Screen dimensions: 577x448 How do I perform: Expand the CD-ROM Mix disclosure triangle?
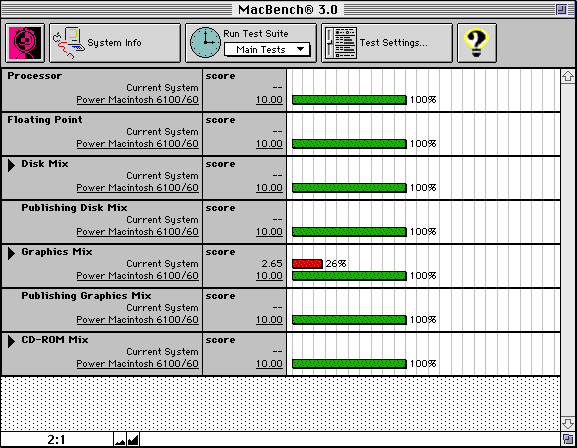tap(11, 341)
